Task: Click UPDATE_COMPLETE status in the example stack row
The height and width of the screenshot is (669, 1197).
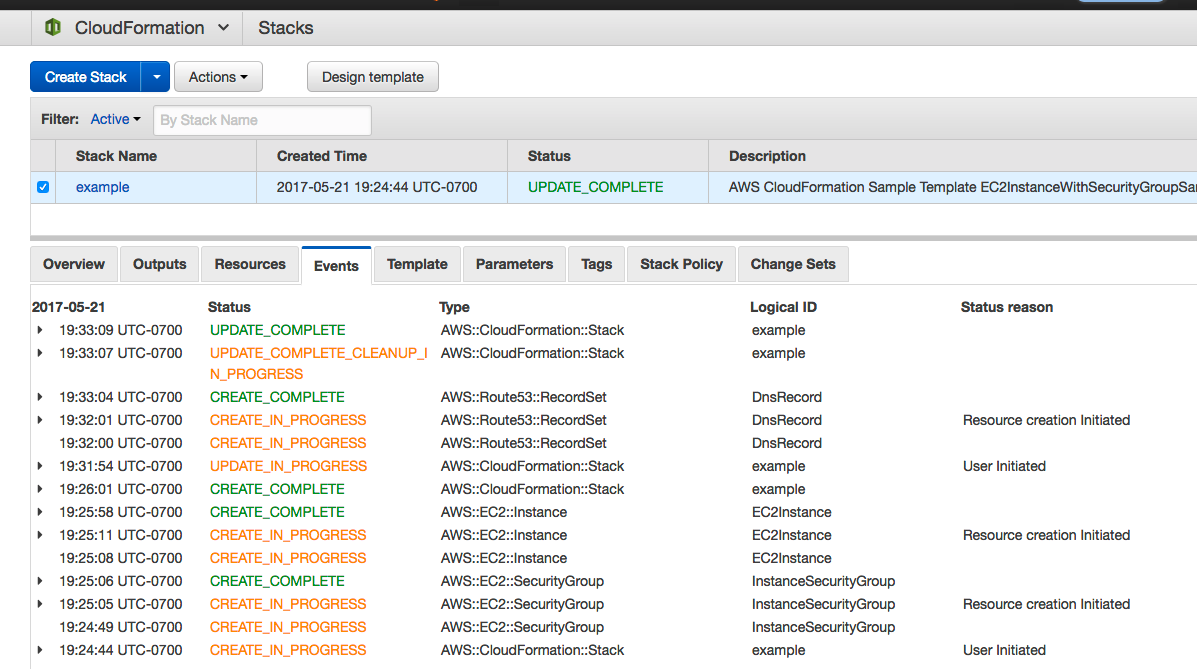Action: tap(595, 187)
